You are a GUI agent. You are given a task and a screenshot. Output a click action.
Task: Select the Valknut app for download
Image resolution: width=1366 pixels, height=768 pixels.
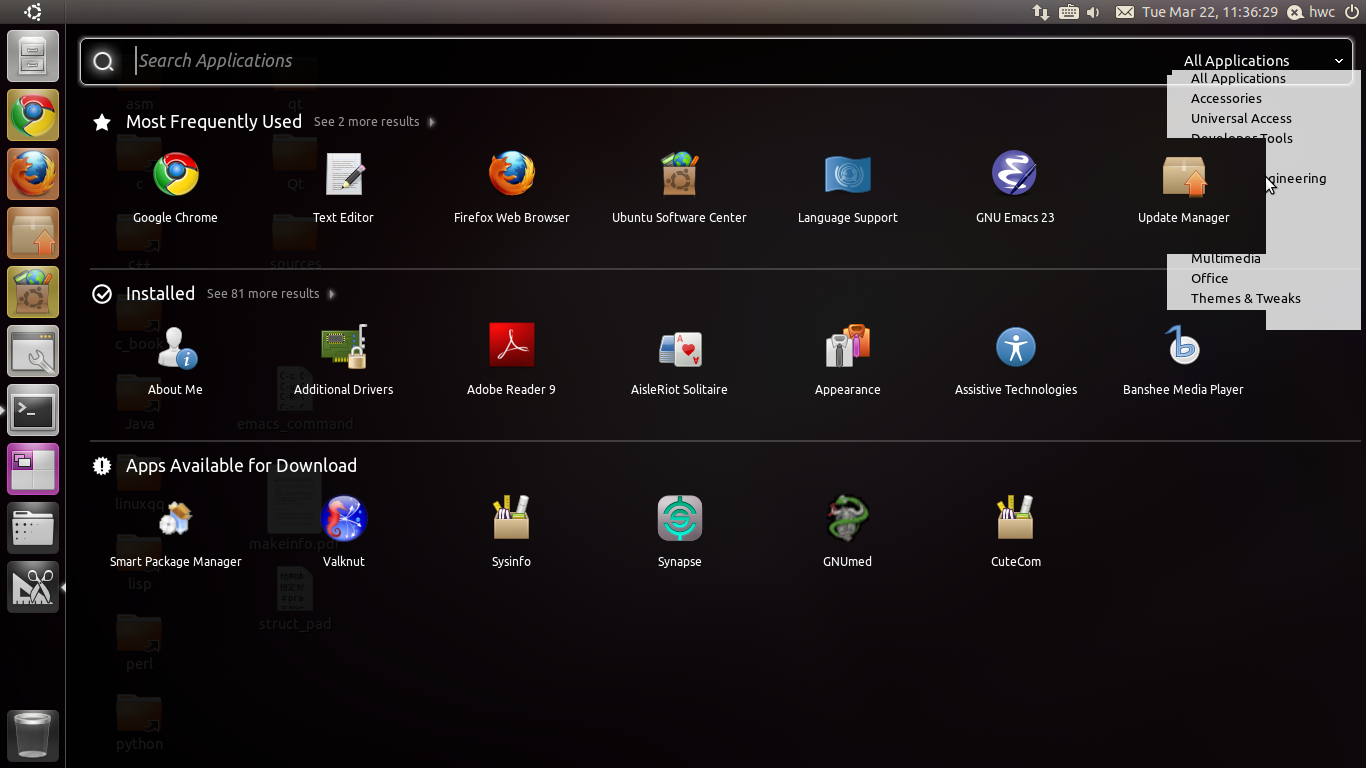[x=343, y=519]
